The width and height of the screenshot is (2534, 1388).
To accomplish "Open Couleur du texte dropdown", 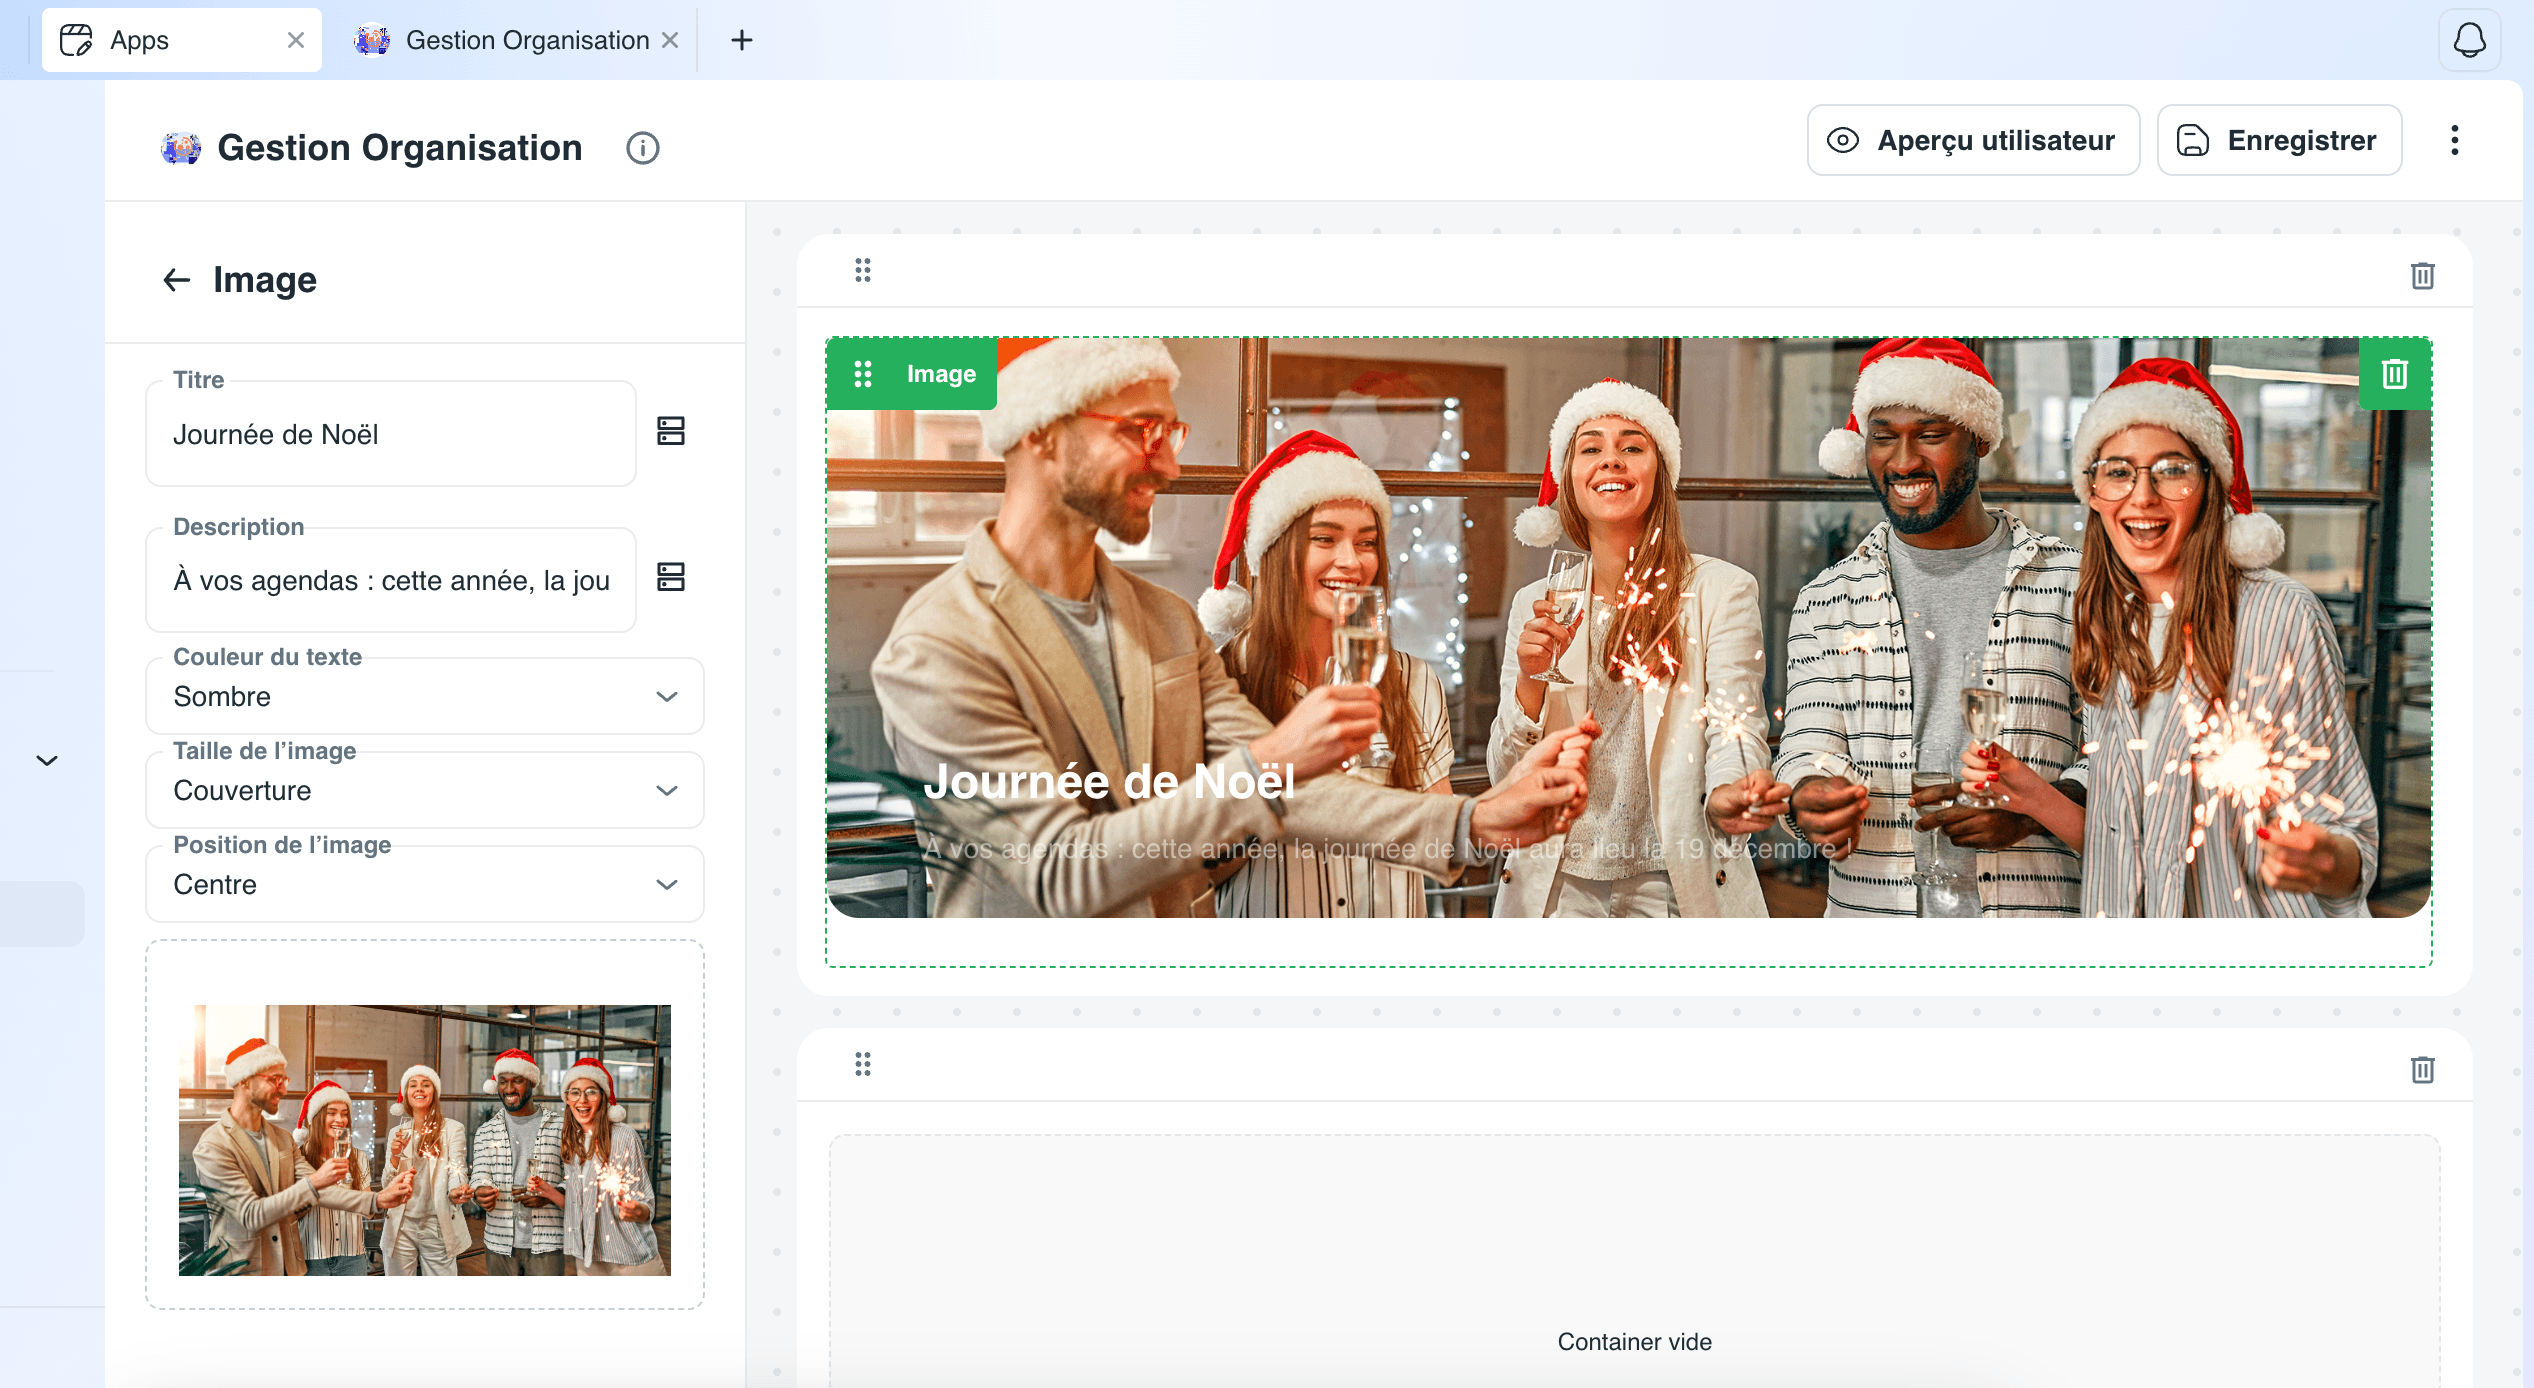I will pyautogui.click(x=425, y=696).
